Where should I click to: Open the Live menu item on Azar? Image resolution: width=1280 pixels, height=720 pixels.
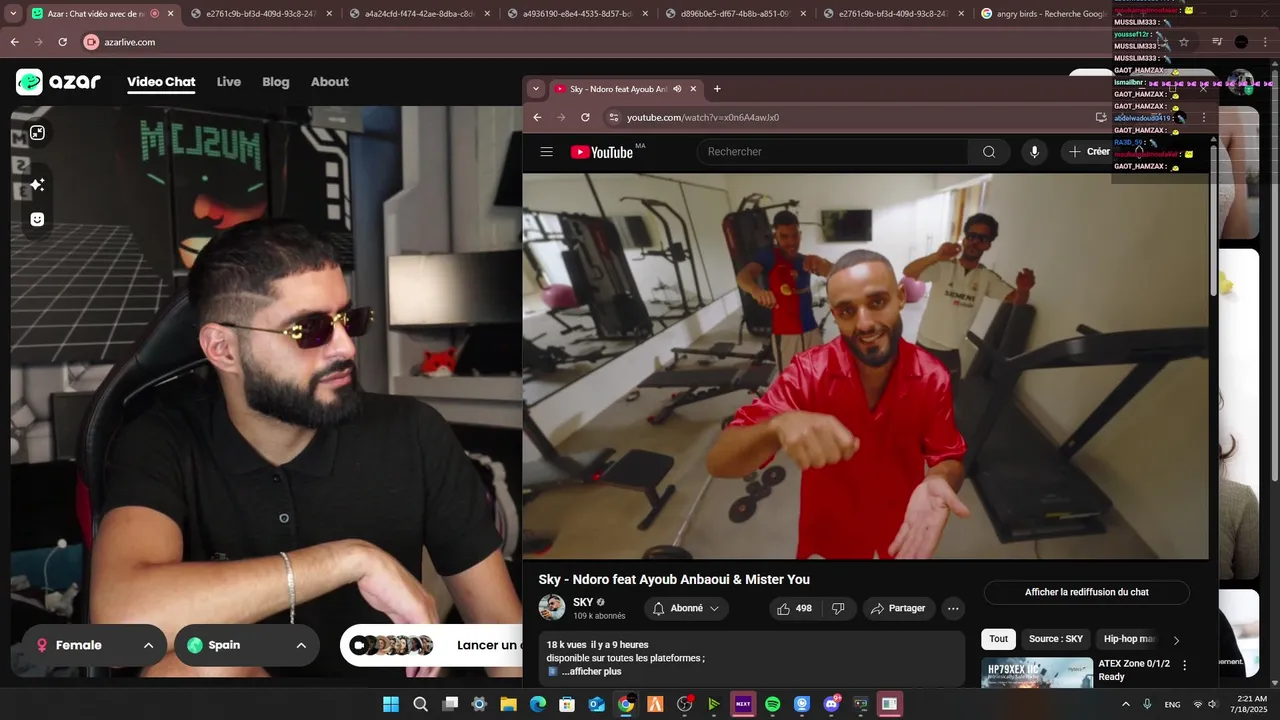click(229, 82)
